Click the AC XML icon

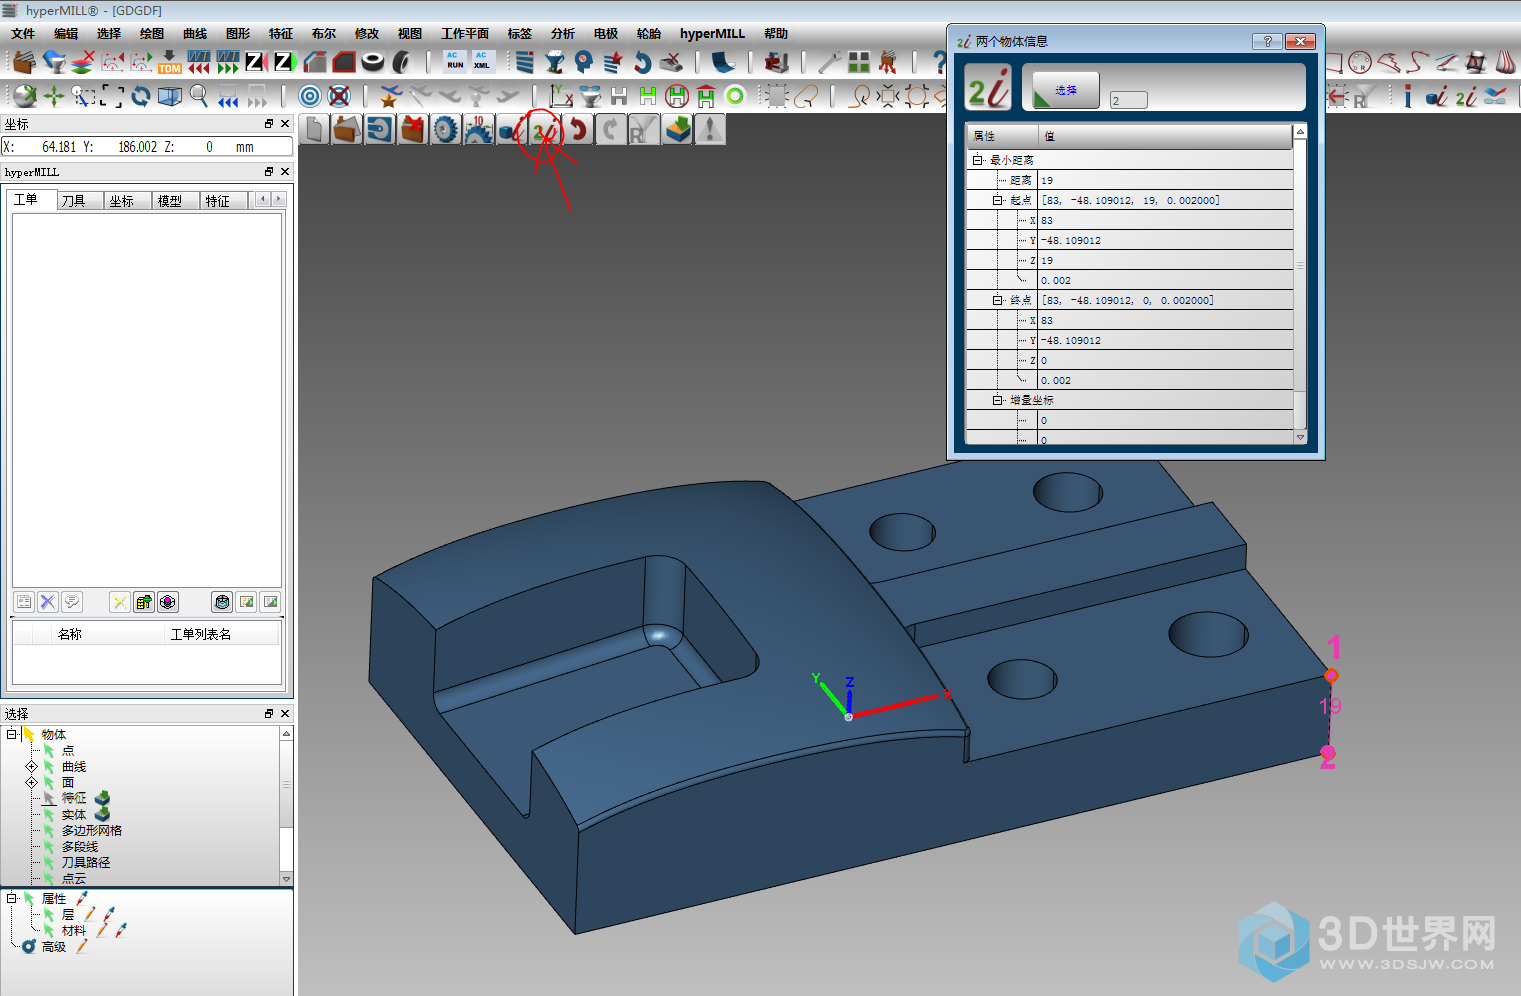(482, 62)
